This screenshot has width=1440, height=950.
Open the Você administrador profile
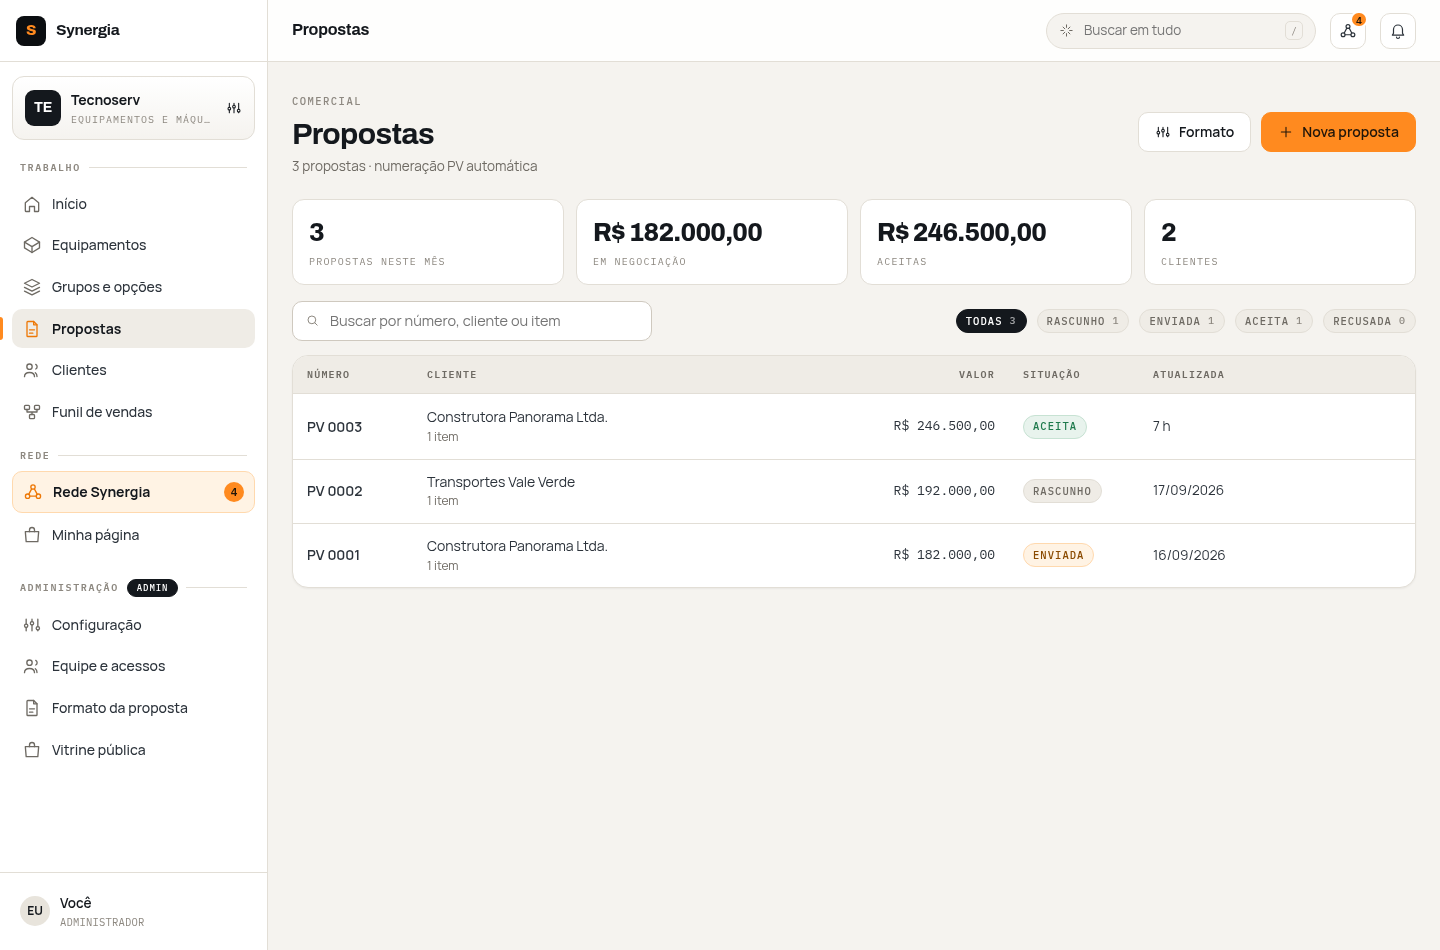pos(133,911)
